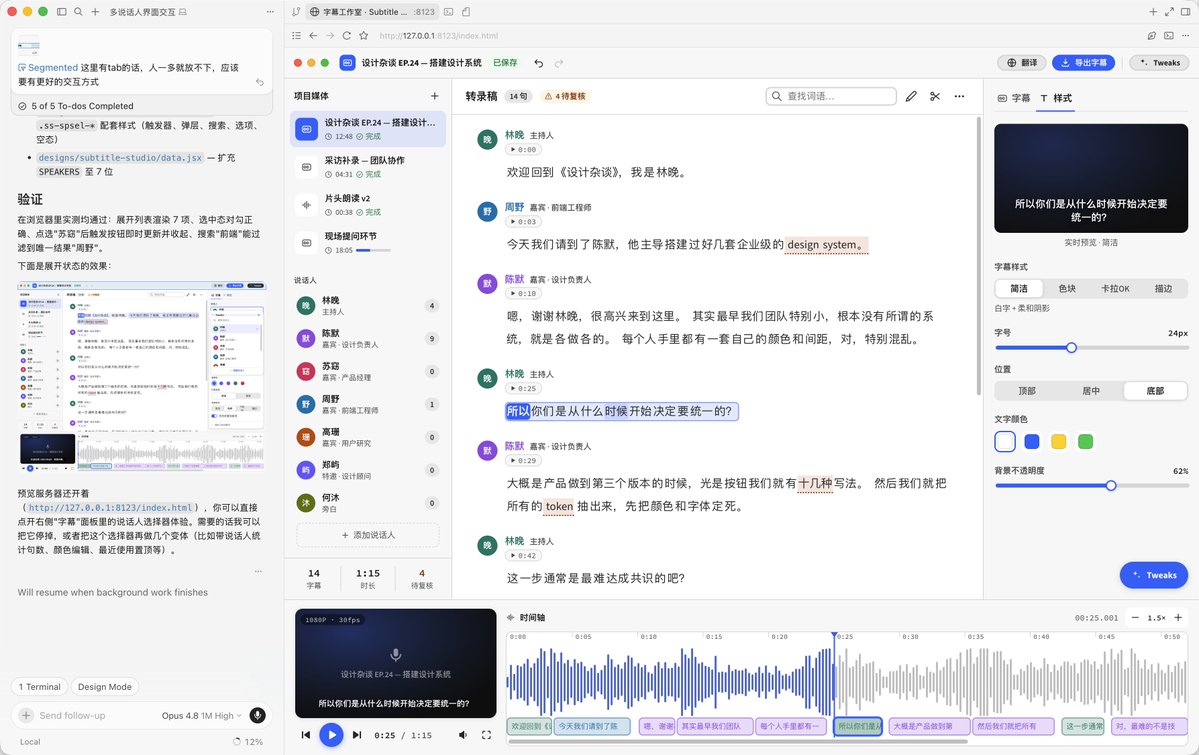
Task: Zoom out the timeline with minus button
Action: tap(1135, 617)
